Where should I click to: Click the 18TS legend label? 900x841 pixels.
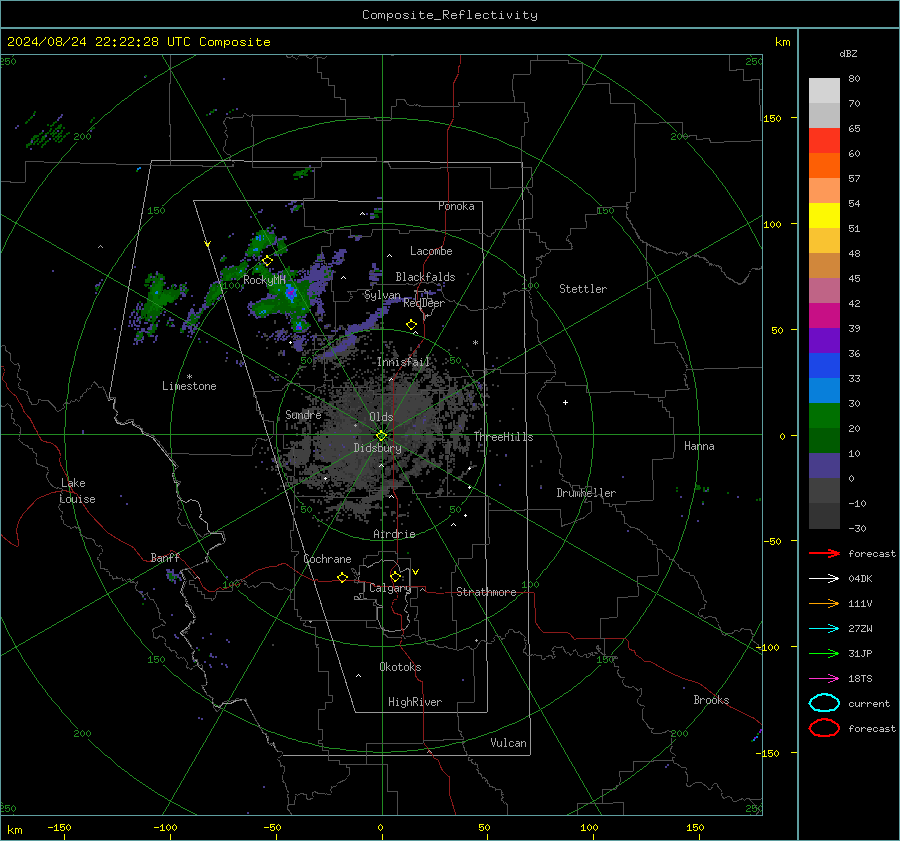pyautogui.click(x=860, y=679)
